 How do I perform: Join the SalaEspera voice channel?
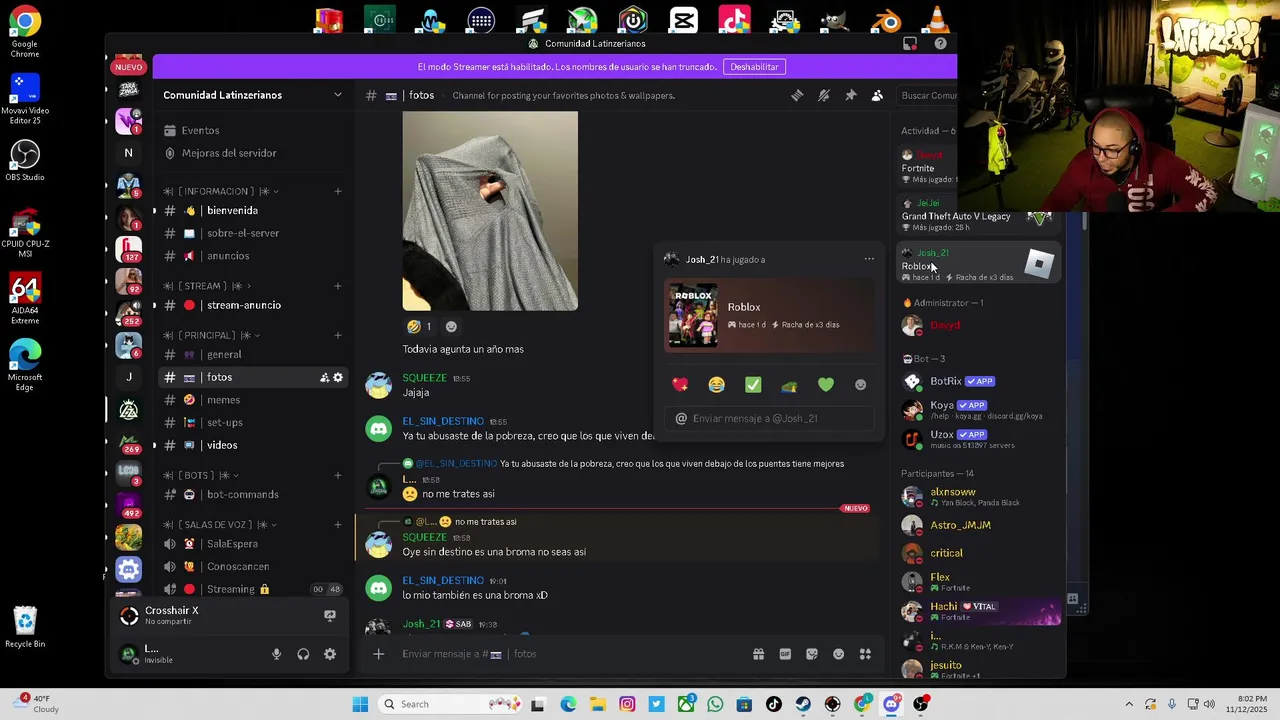click(254, 544)
